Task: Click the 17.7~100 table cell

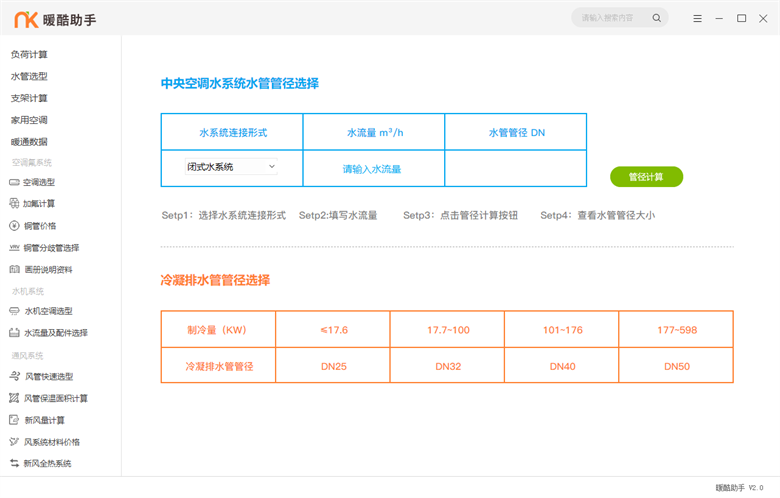Action: click(x=448, y=330)
